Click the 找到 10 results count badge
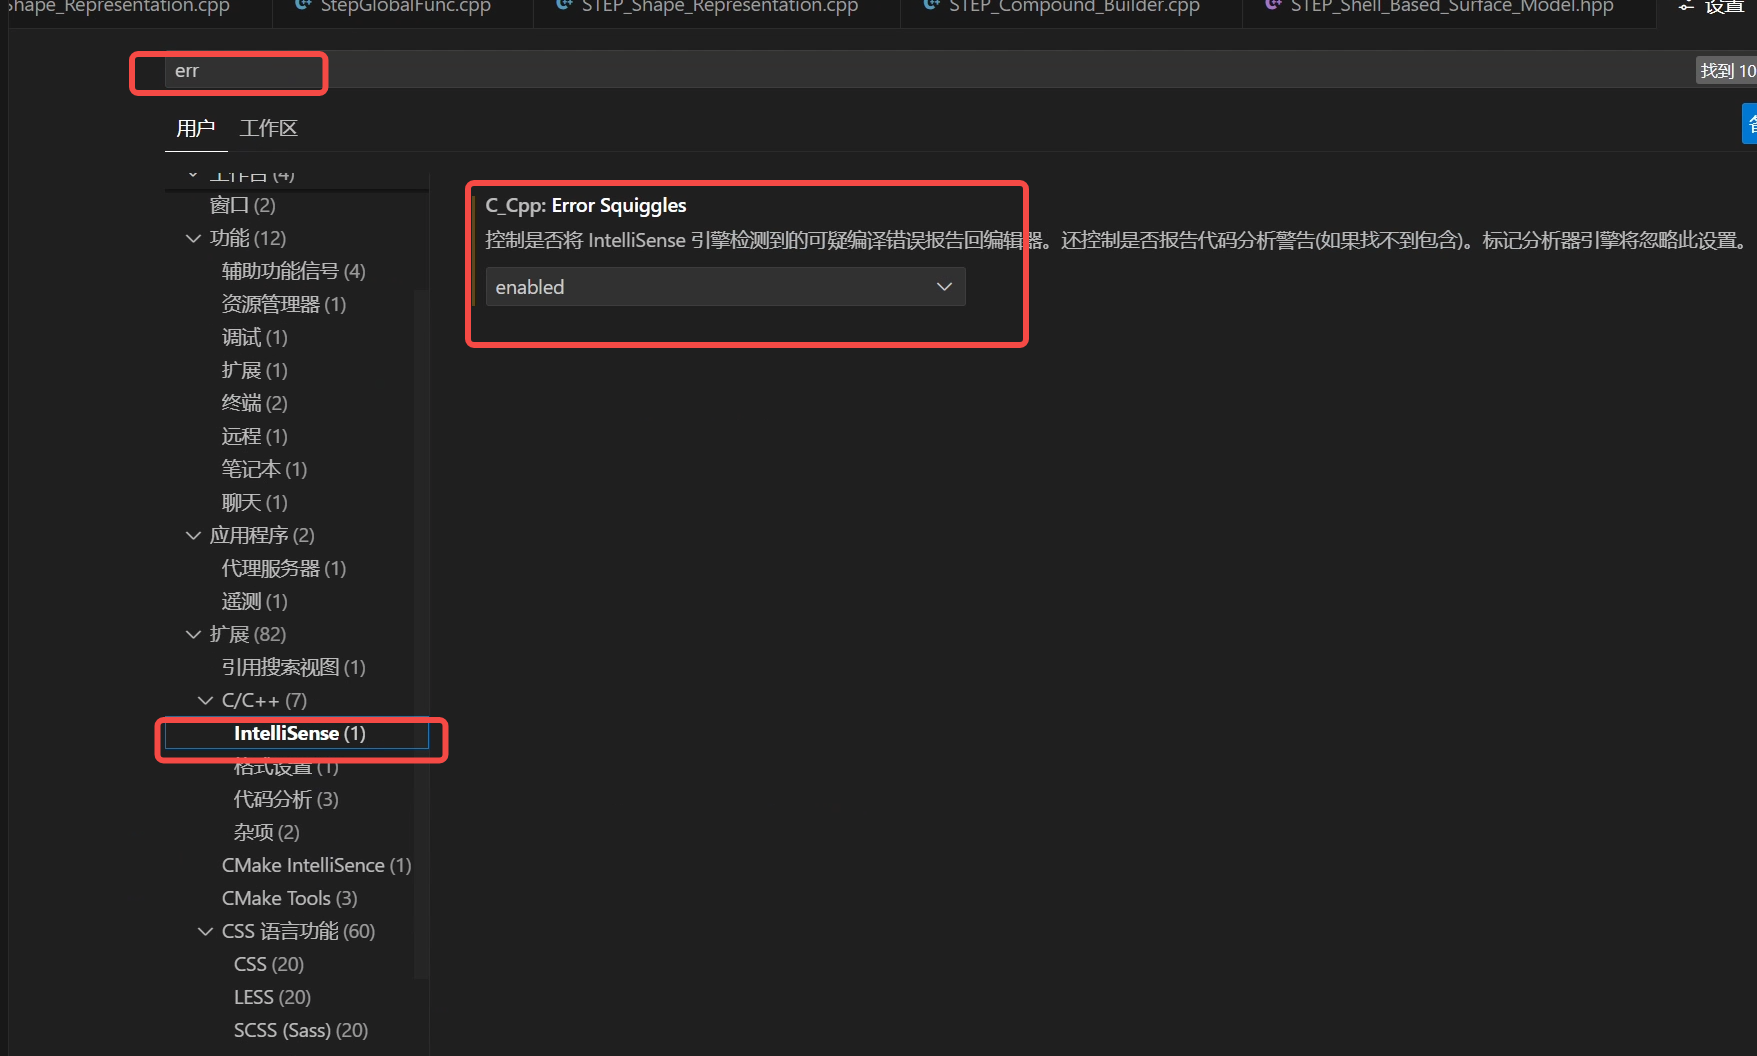The height and width of the screenshot is (1056, 1757). coord(1727,71)
